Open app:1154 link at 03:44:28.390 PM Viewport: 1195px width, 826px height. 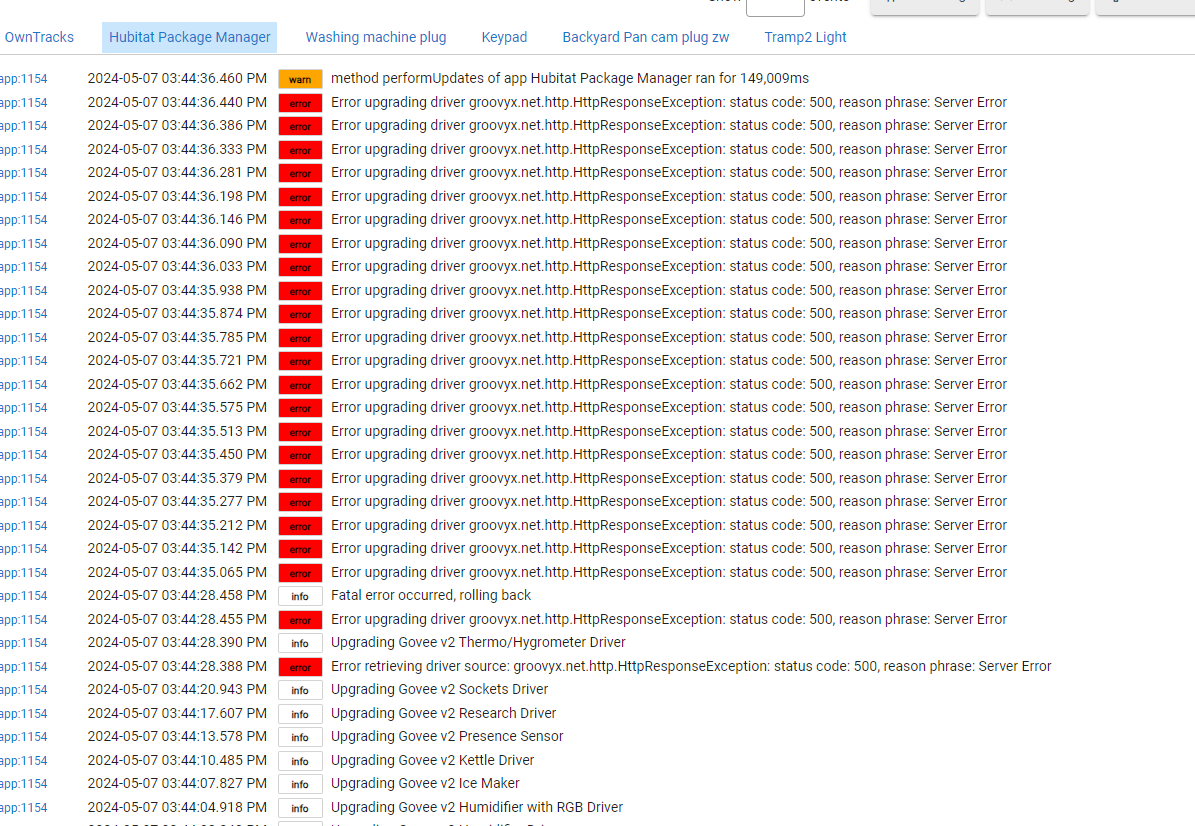[24, 642]
